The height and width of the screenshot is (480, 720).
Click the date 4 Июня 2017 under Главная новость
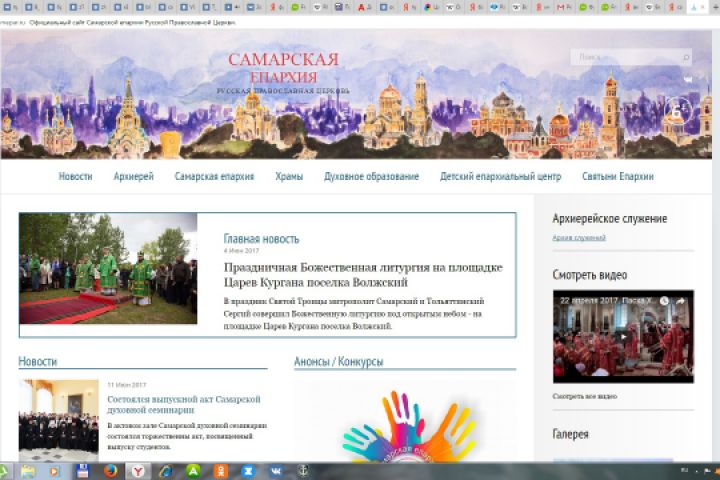coord(241,251)
